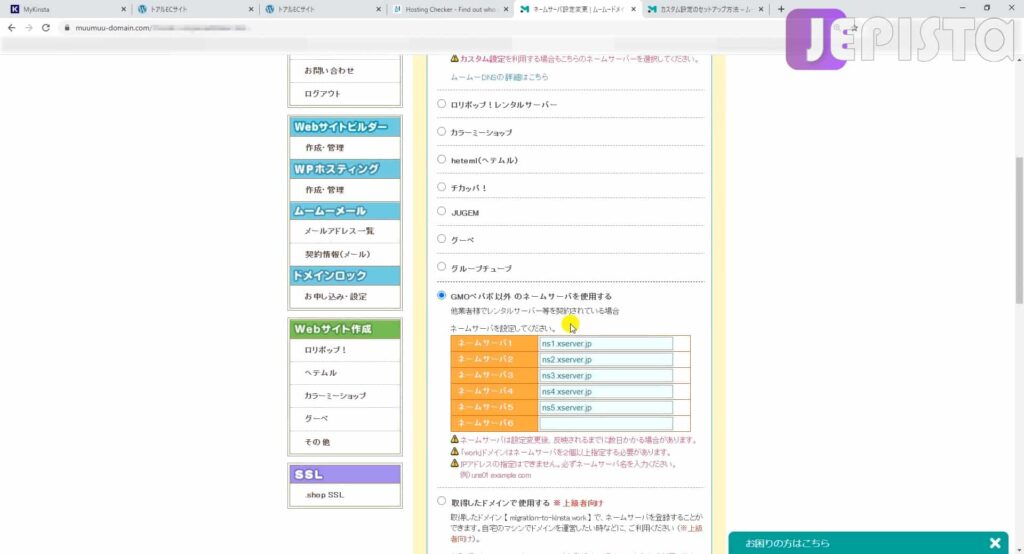Click the ネームサーバ2 field with ns2.xserver.jp
Image resolution: width=1024 pixels, height=554 pixels.
[x=605, y=359]
